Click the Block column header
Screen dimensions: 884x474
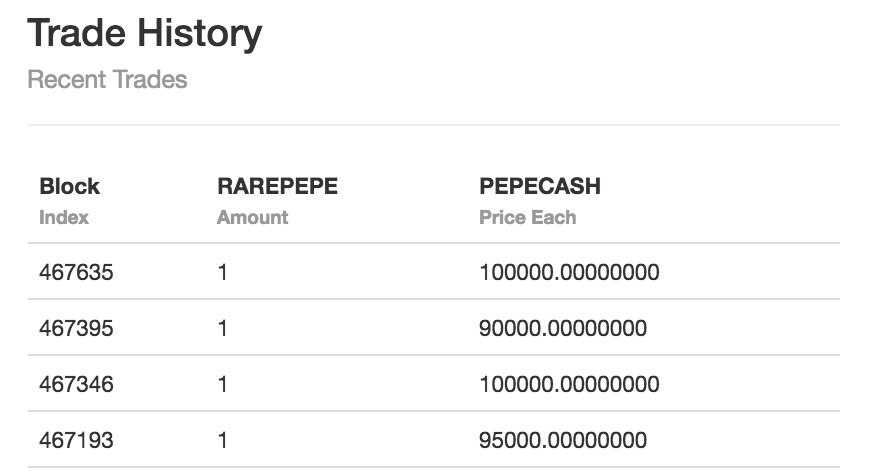pos(69,186)
